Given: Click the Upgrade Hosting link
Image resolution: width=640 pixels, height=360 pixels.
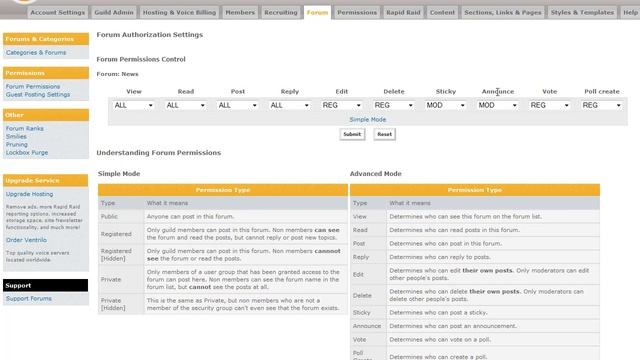Looking at the screenshot, I should coord(29,194).
